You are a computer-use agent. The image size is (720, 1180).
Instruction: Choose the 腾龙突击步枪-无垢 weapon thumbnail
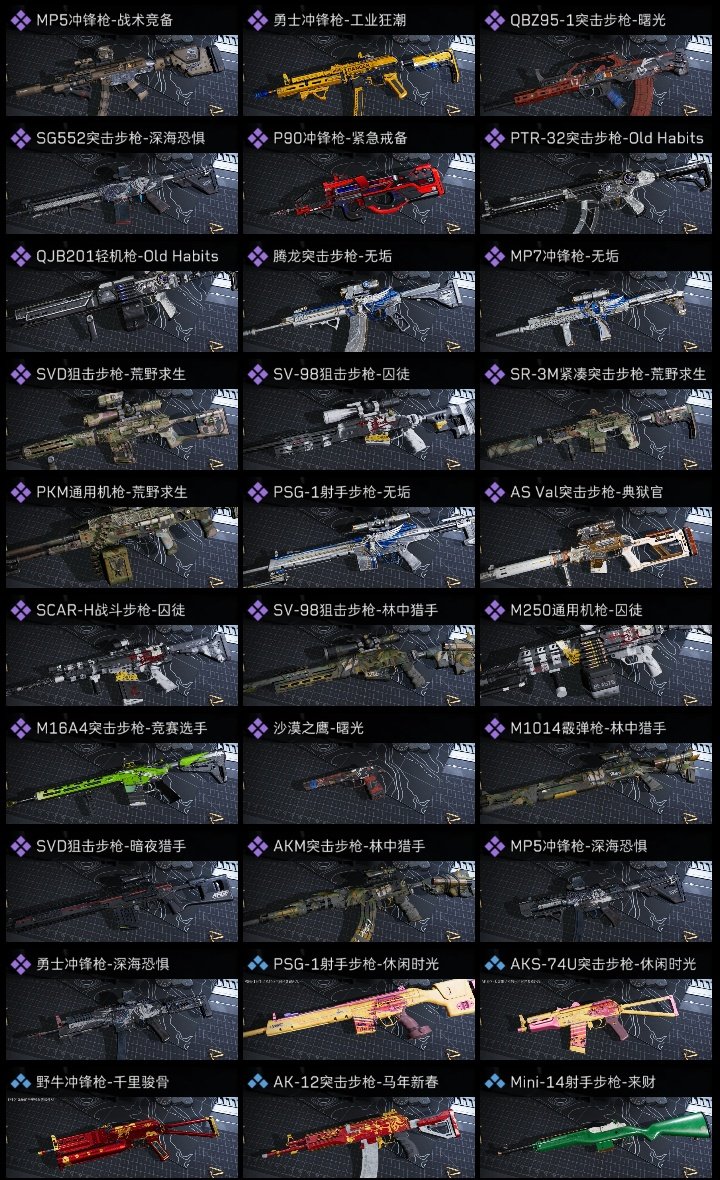coord(359,312)
